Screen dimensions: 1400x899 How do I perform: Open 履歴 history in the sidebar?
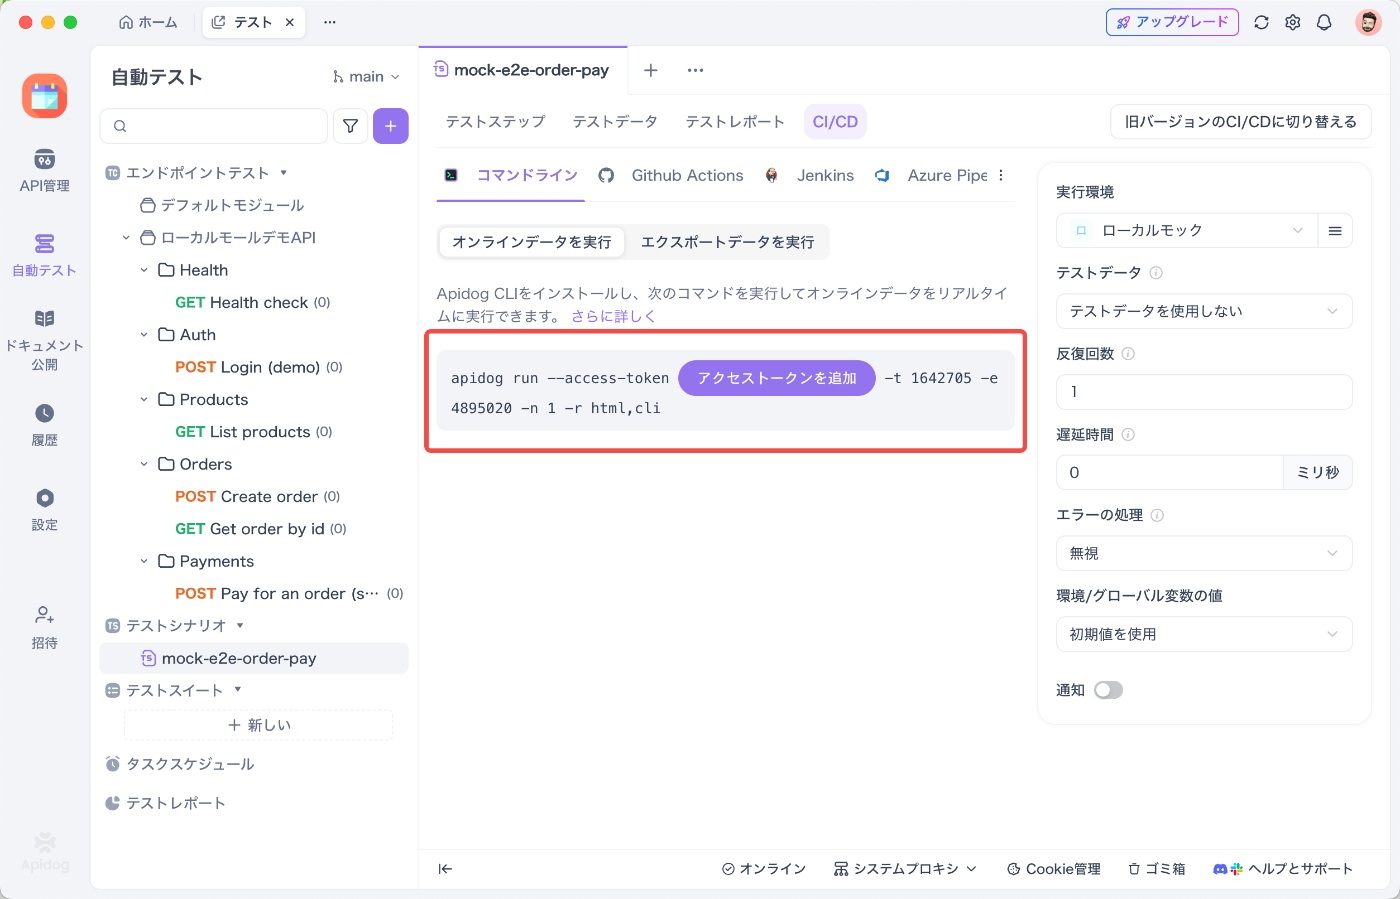pos(44,425)
